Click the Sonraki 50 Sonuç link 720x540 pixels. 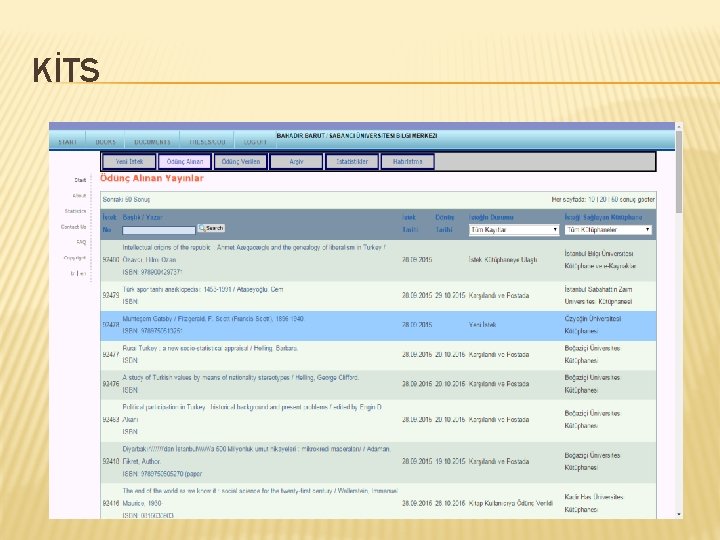click(126, 200)
